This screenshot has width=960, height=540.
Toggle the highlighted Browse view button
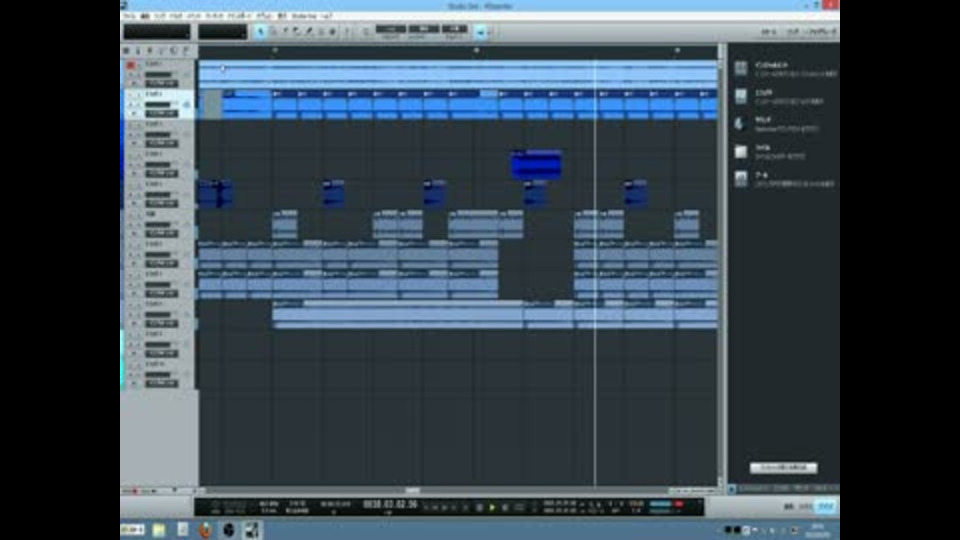[826, 506]
